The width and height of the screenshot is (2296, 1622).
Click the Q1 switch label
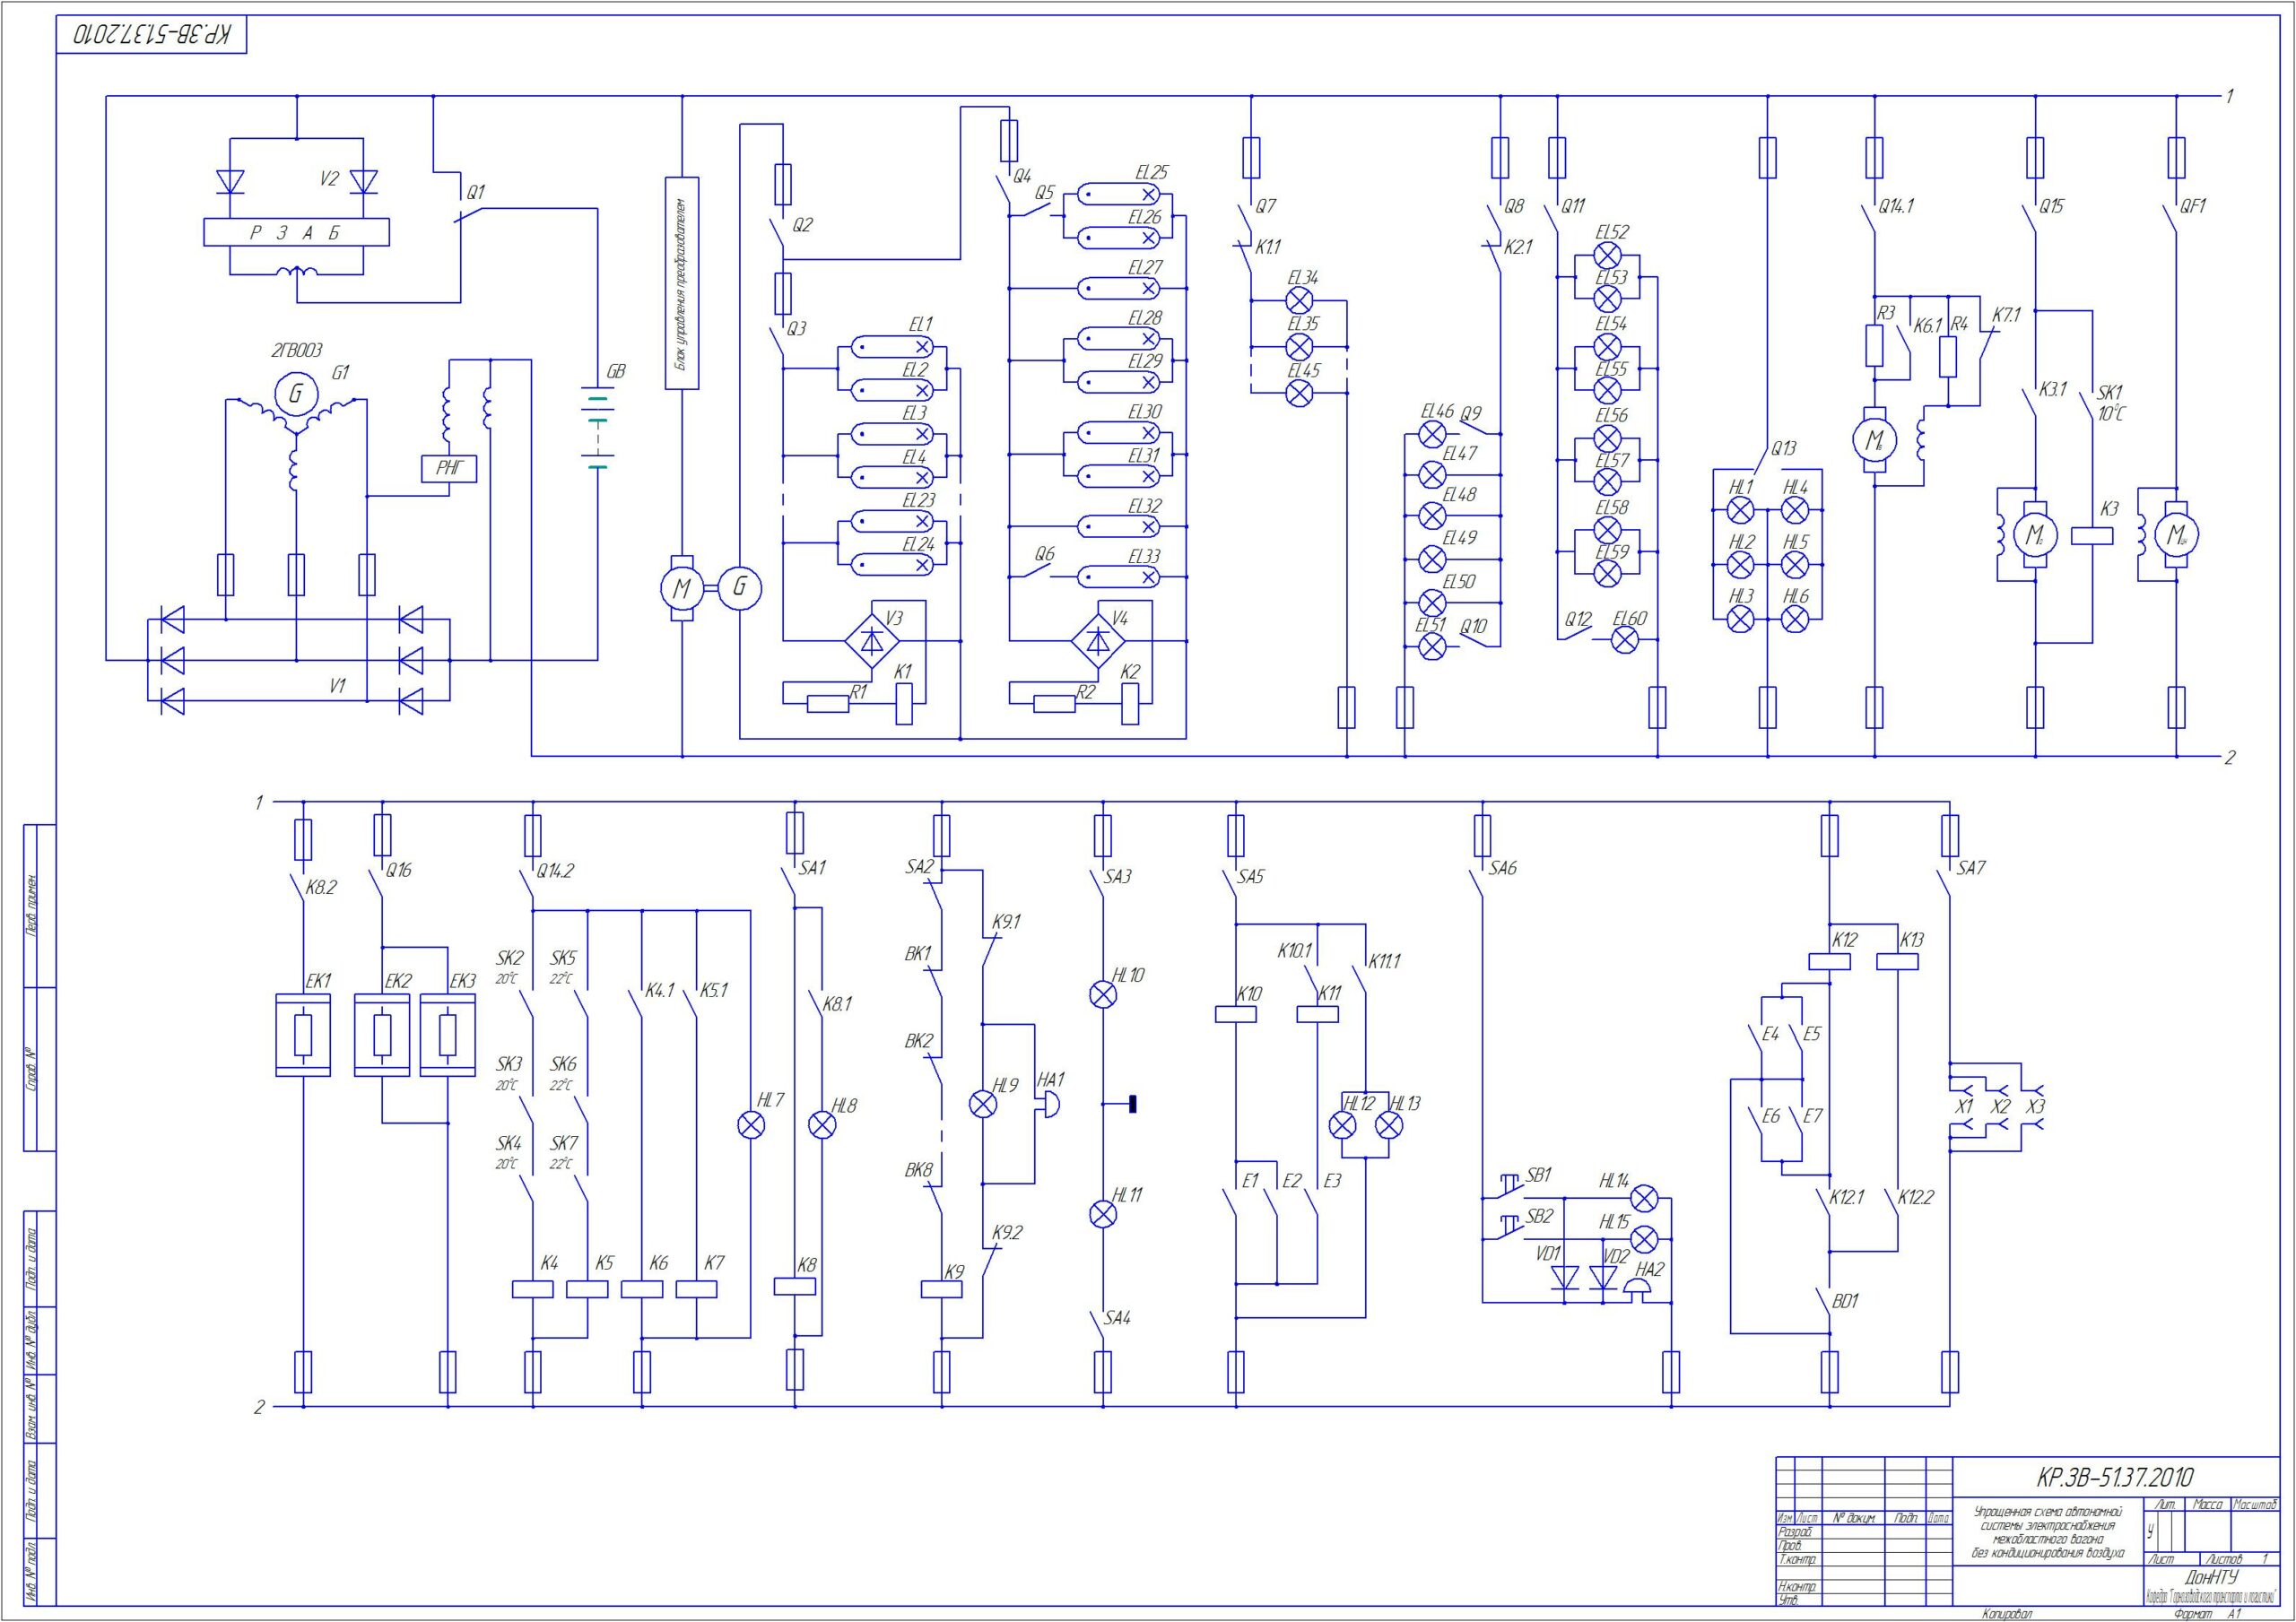point(476,192)
